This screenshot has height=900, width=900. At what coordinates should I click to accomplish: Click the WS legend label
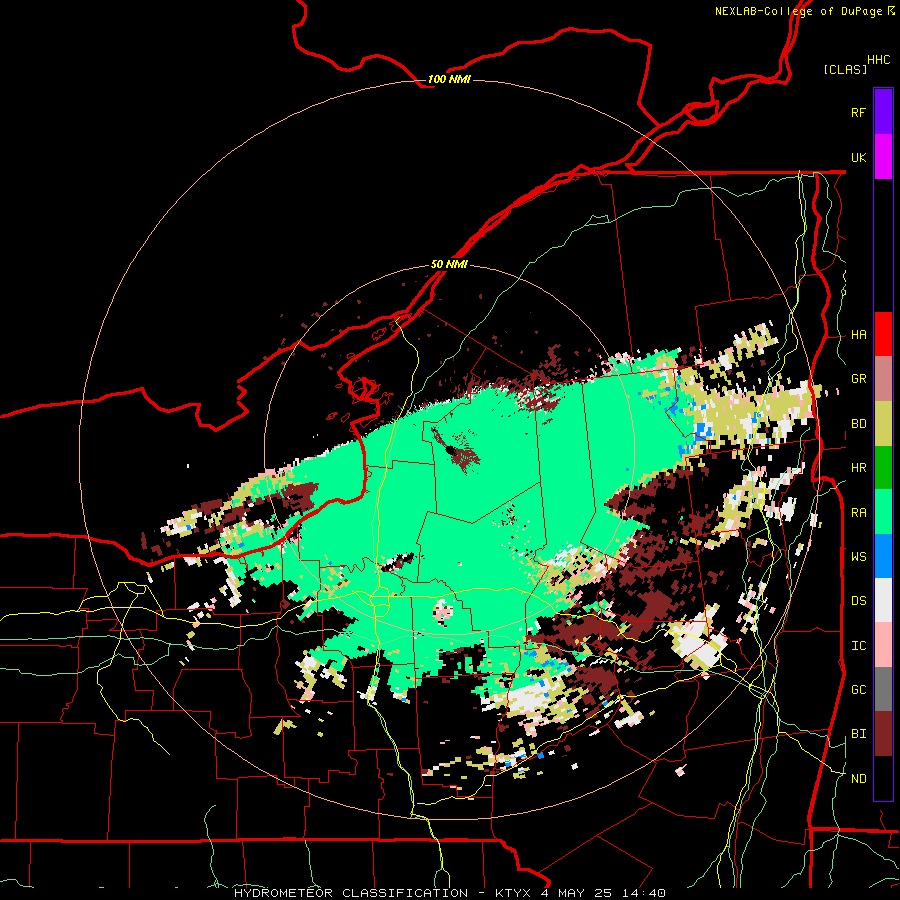point(858,557)
